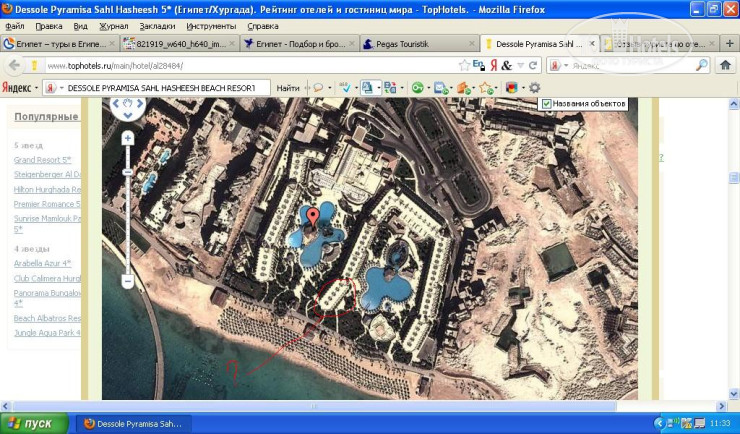Click the red hotel location marker
Image resolution: width=740 pixels, height=434 pixels.
(x=313, y=215)
